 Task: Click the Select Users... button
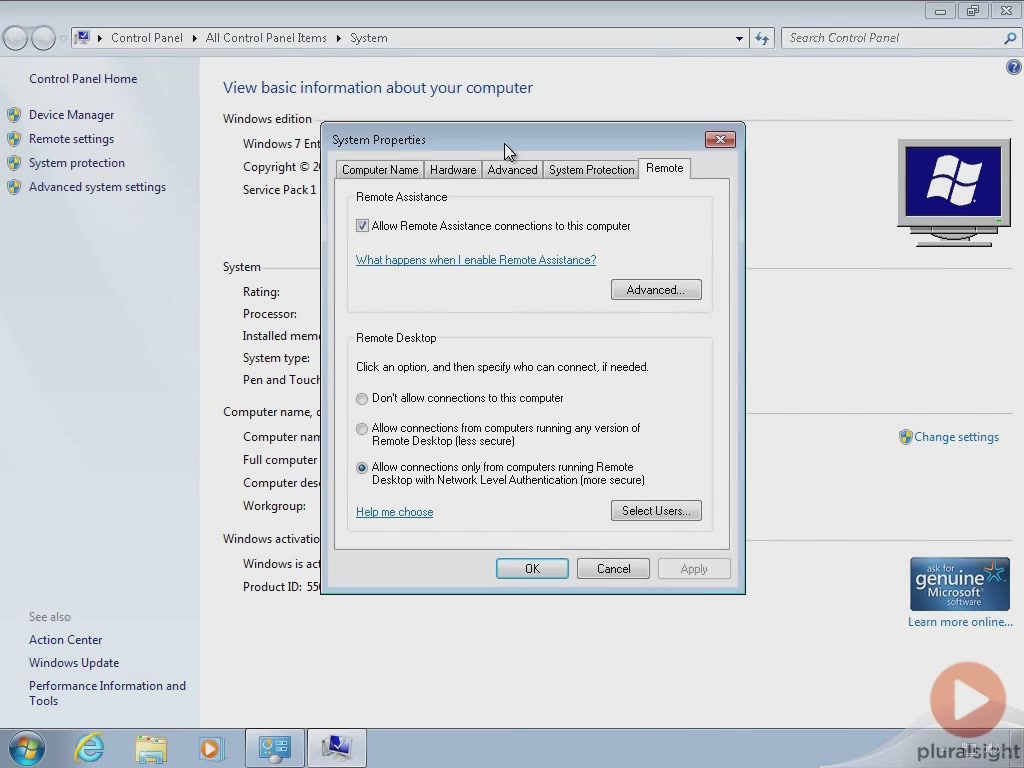click(x=656, y=511)
